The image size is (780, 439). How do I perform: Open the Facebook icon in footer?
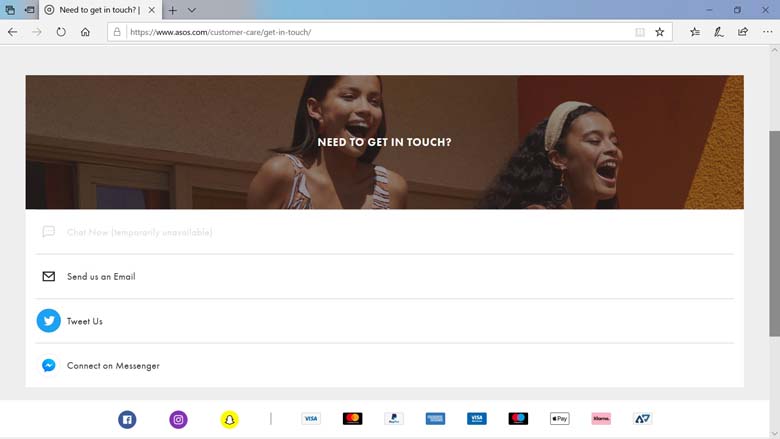pyautogui.click(x=127, y=419)
